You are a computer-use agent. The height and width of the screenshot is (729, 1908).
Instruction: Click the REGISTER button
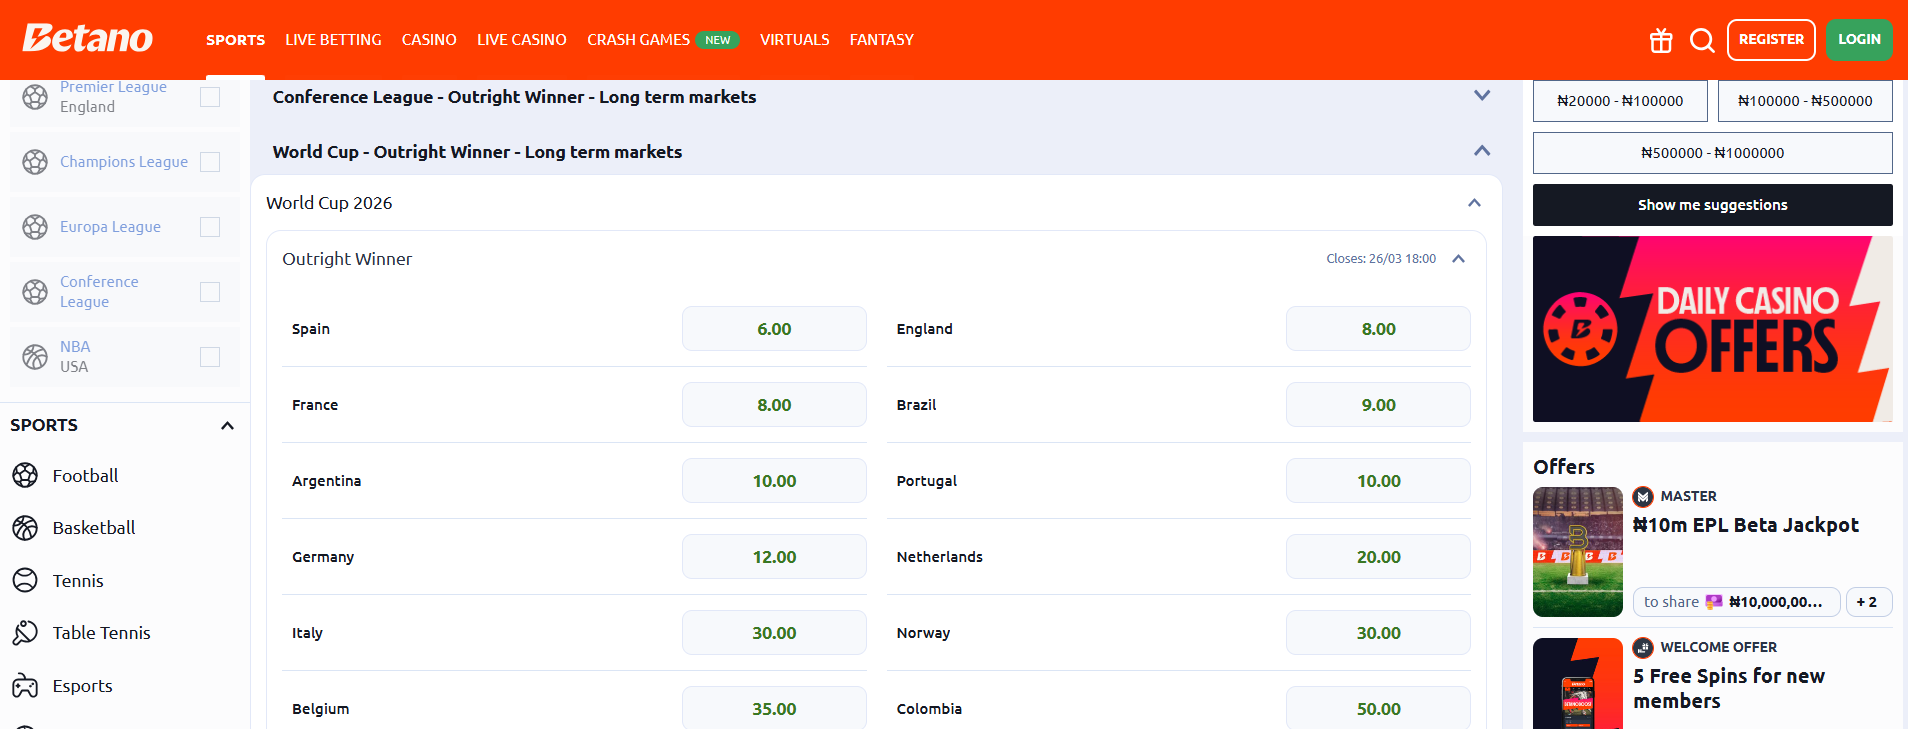pos(1771,40)
